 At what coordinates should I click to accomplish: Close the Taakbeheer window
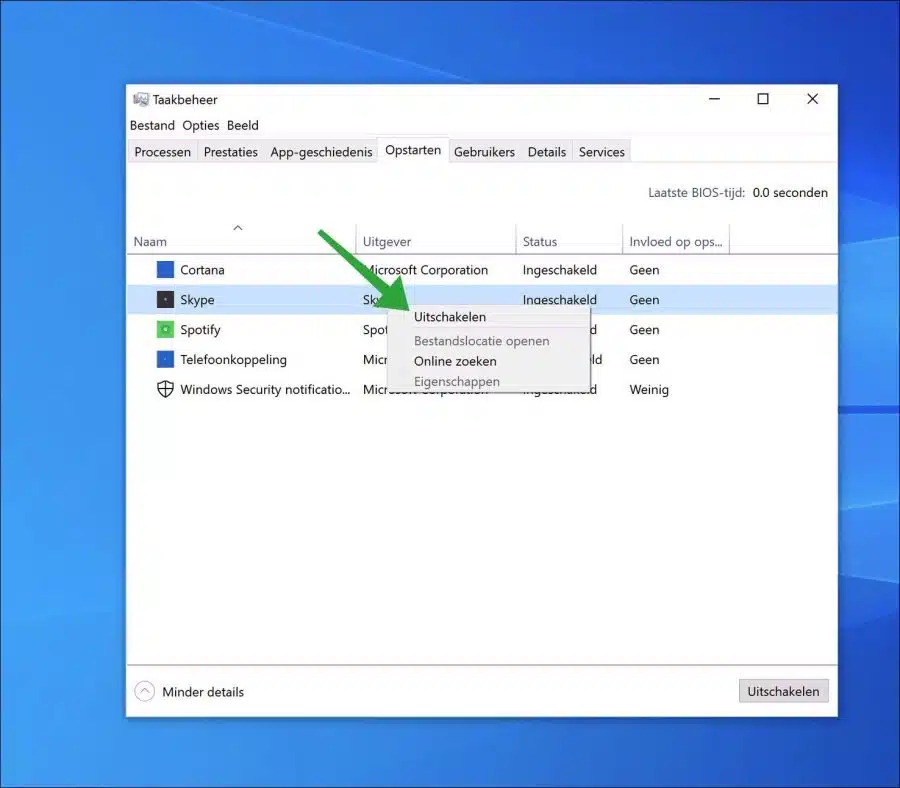coord(812,99)
